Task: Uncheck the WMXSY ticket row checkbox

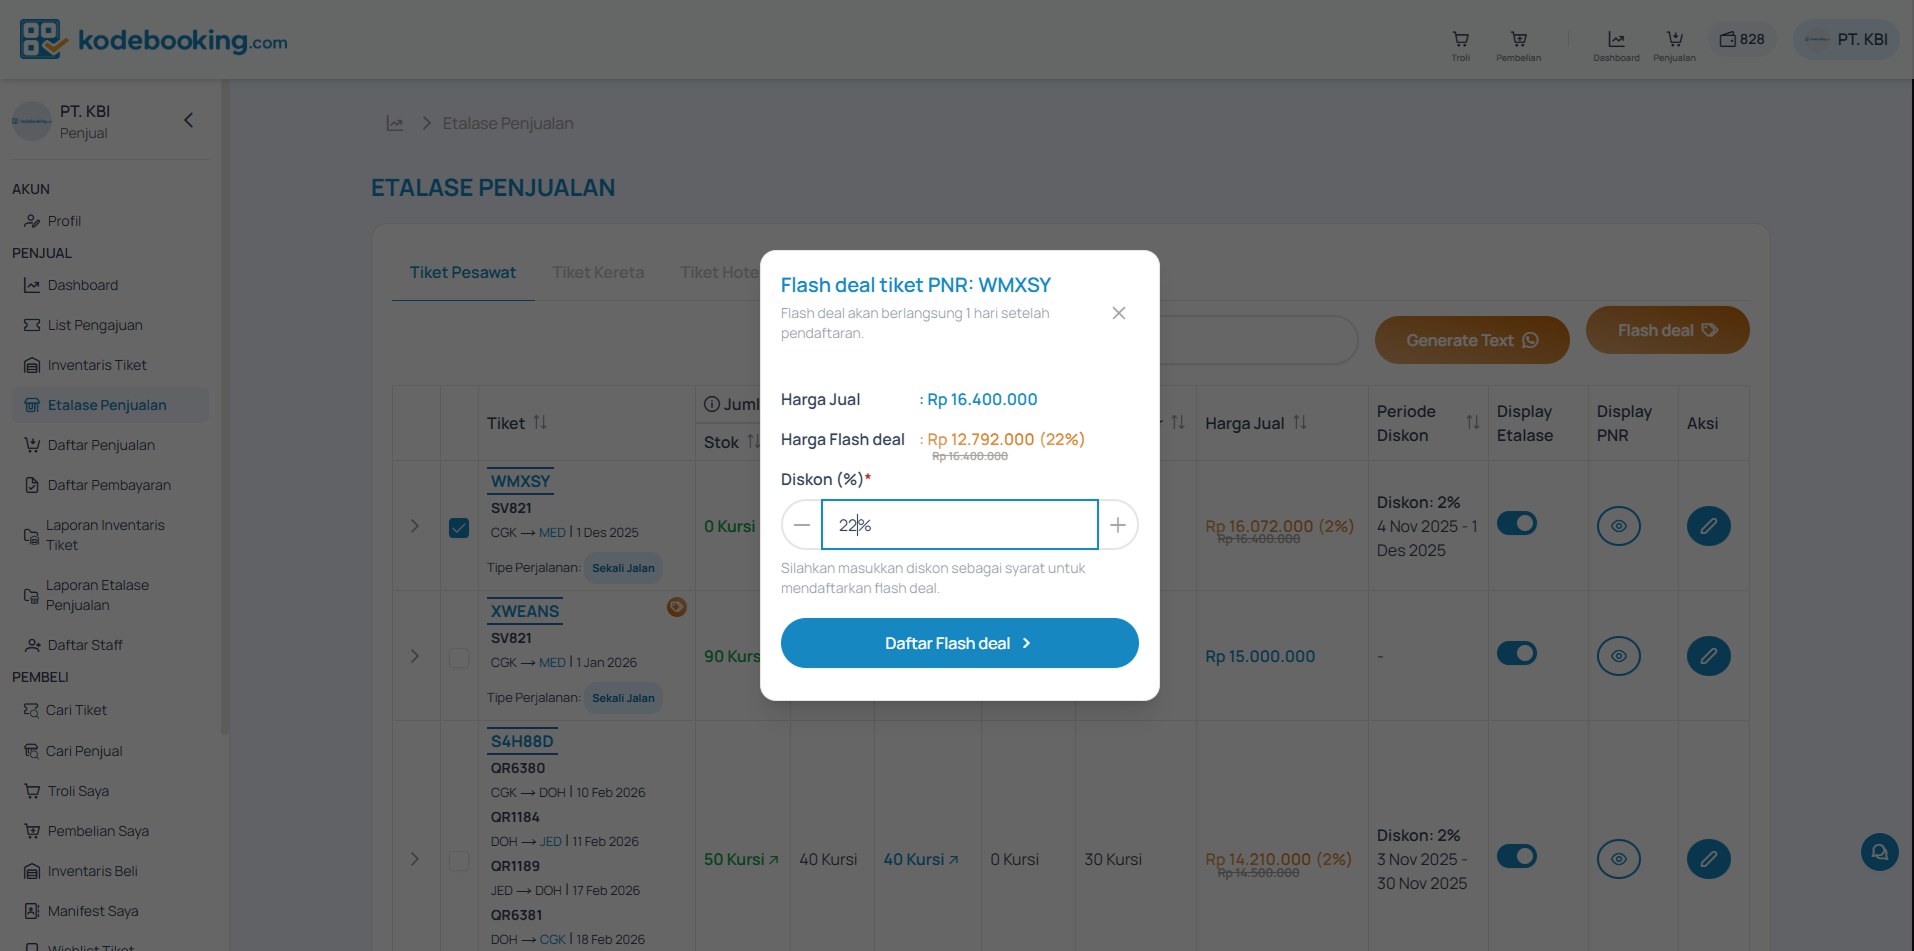Action: pos(459,527)
